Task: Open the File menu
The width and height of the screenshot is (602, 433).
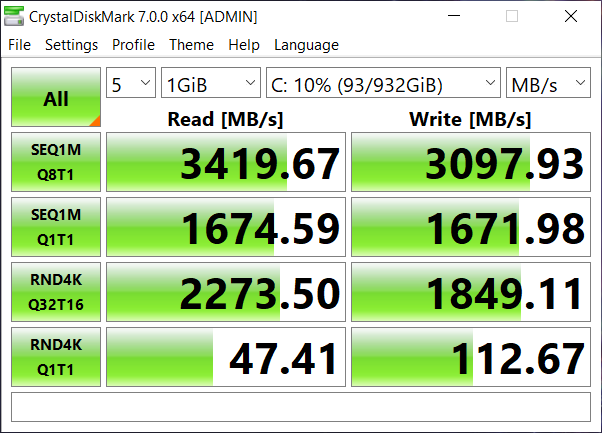Action: pos(19,45)
